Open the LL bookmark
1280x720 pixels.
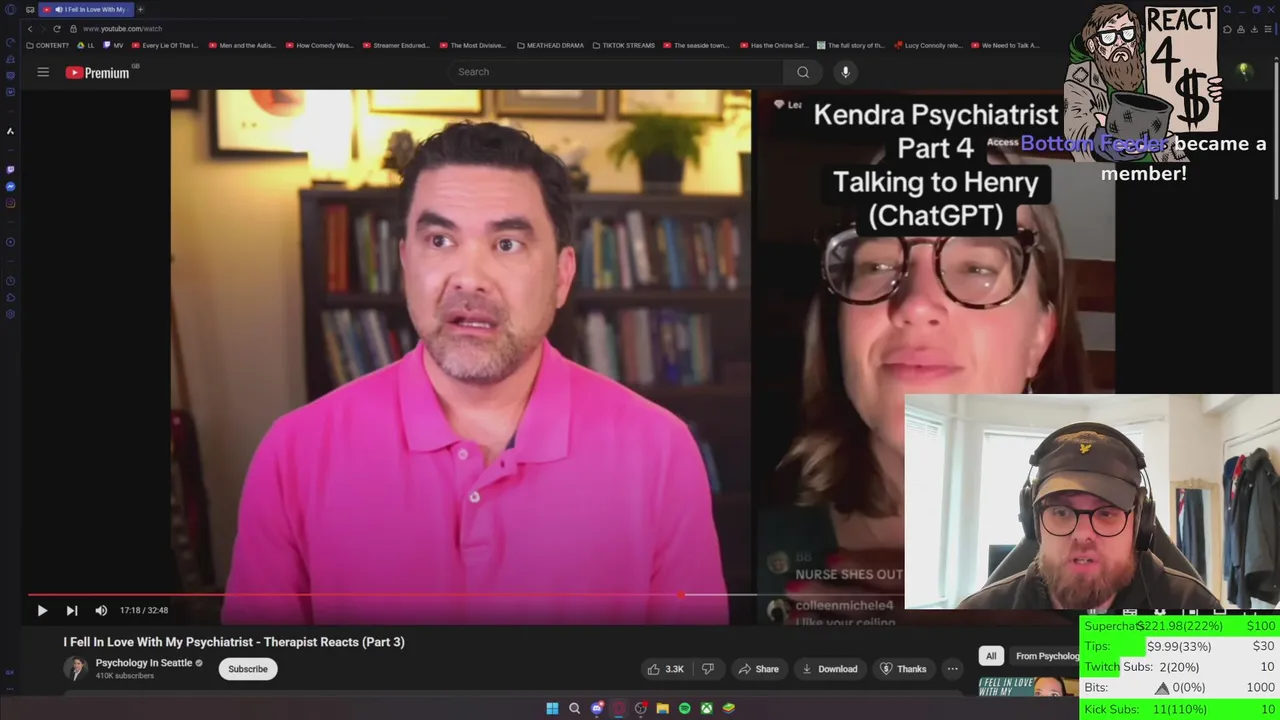[x=87, y=45]
